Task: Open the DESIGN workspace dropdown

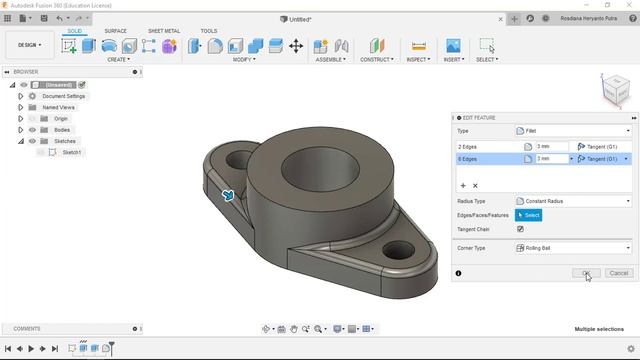Action: pyautogui.click(x=30, y=45)
